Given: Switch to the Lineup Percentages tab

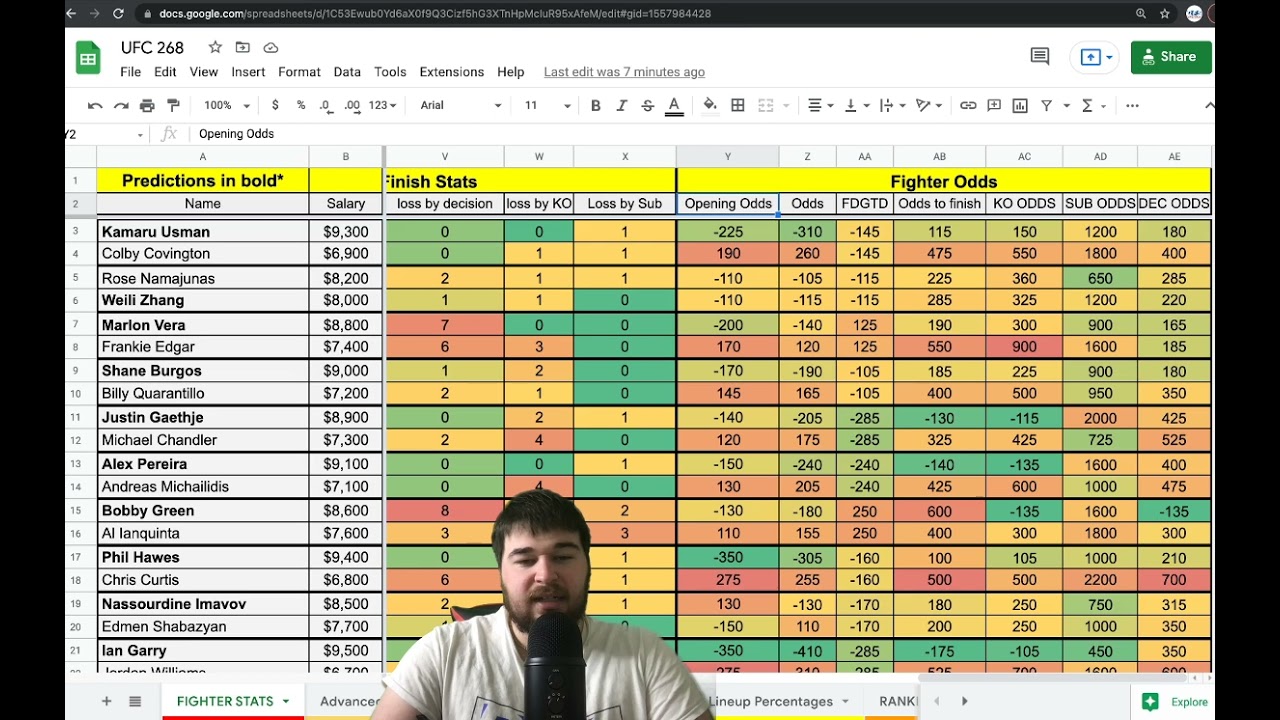Looking at the screenshot, I should pos(771,701).
